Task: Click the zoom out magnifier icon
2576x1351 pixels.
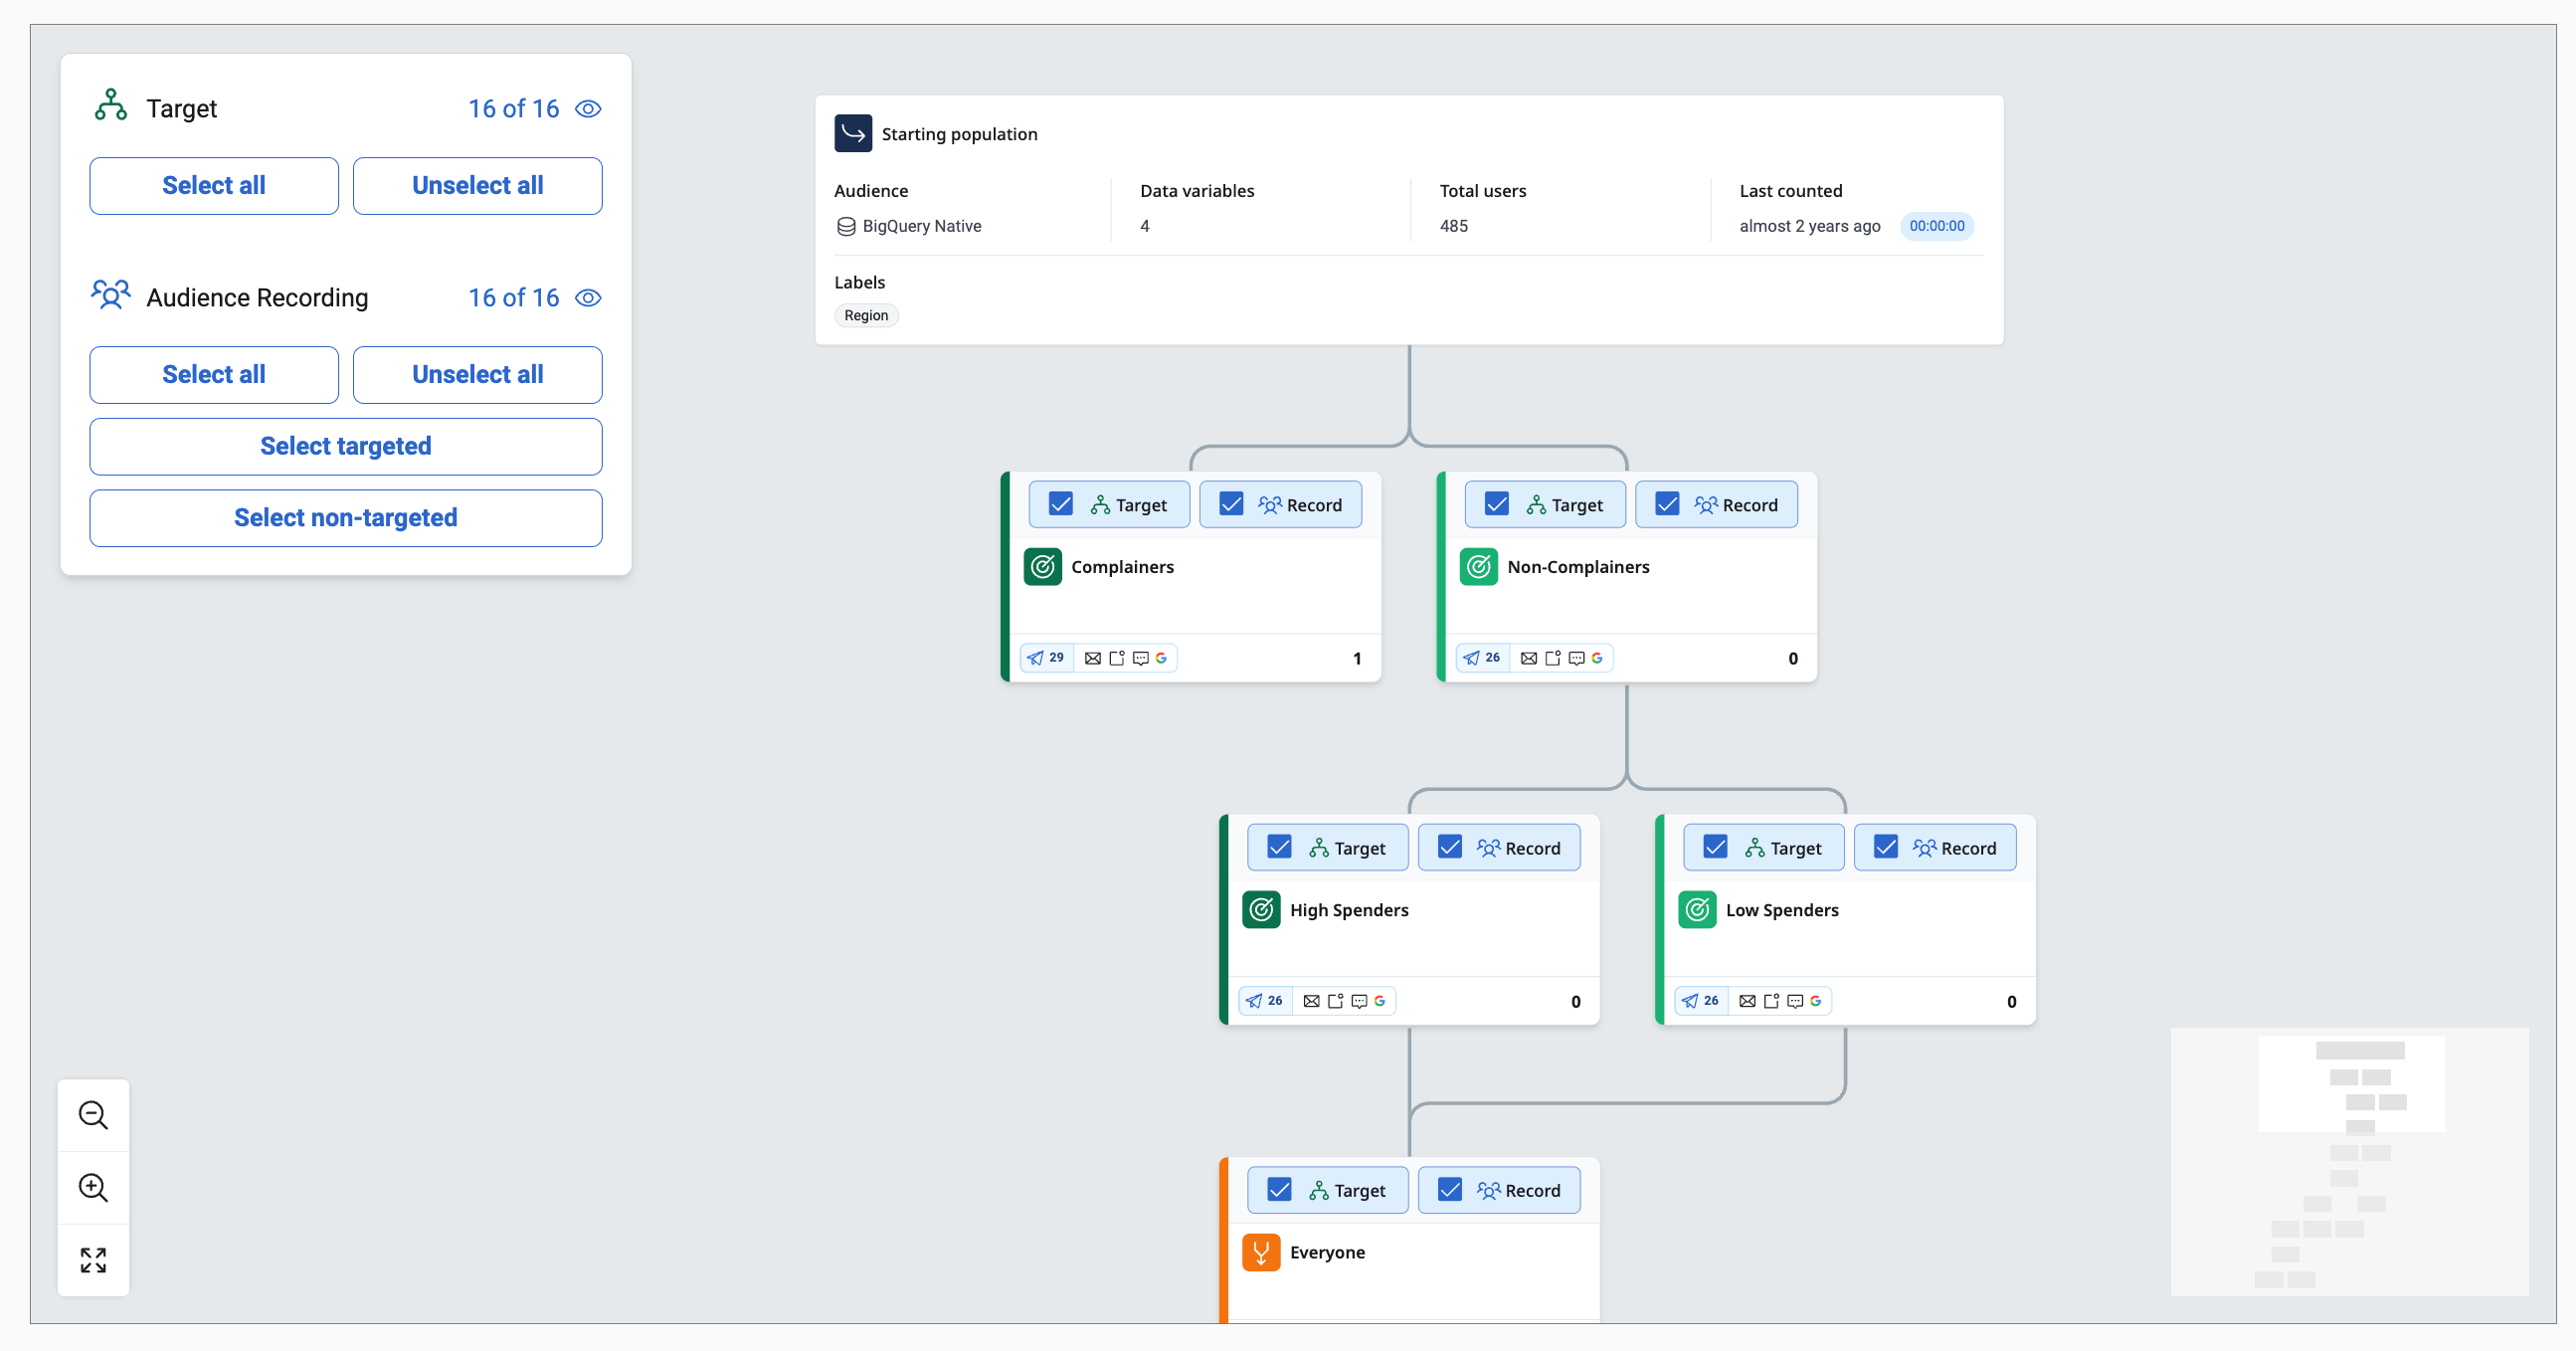Action: [x=93, y=1115]
